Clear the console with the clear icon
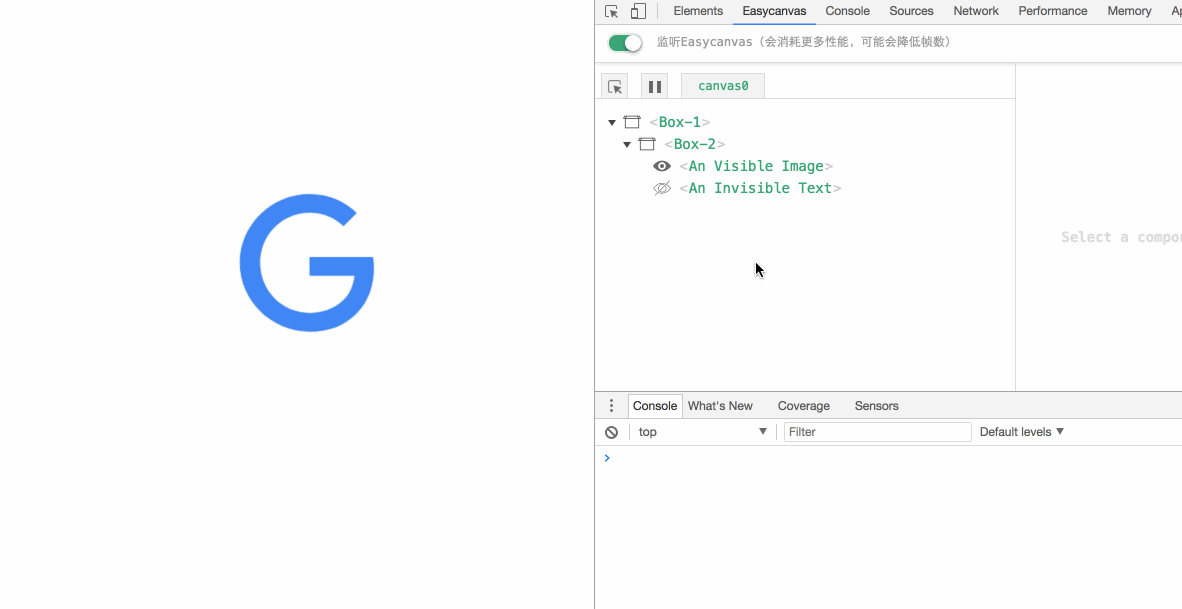Image resolution: width=1182 pixels, height=609 pixels. (x=611, y=432)
